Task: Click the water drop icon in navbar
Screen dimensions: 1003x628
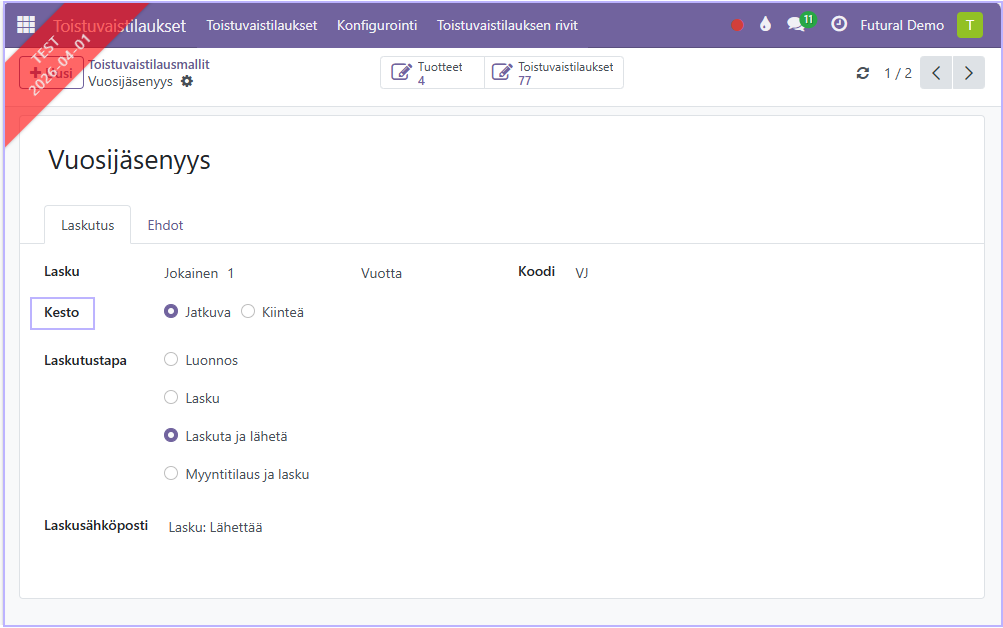Action: click(x=766, y=25)
